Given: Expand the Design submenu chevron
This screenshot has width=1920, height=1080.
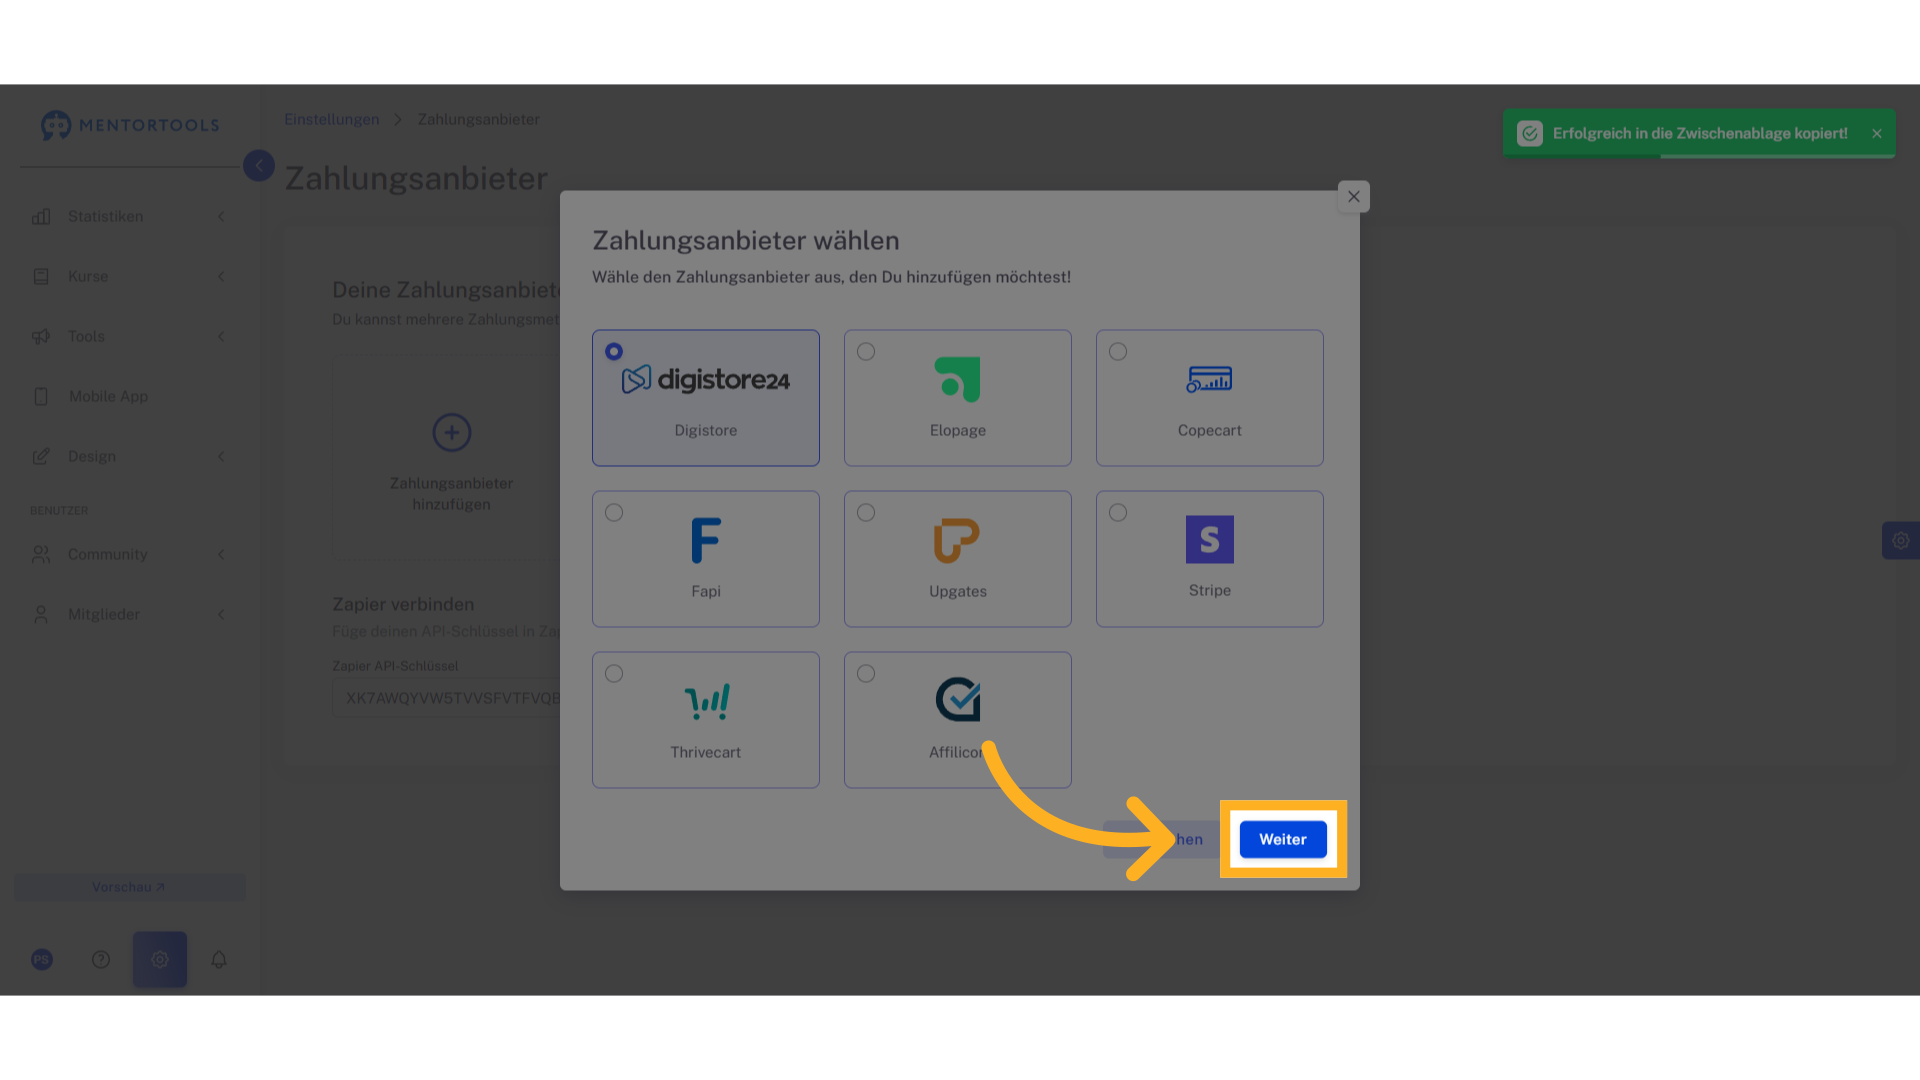Looking at the screenshot, I should click(x=221, y=456).
